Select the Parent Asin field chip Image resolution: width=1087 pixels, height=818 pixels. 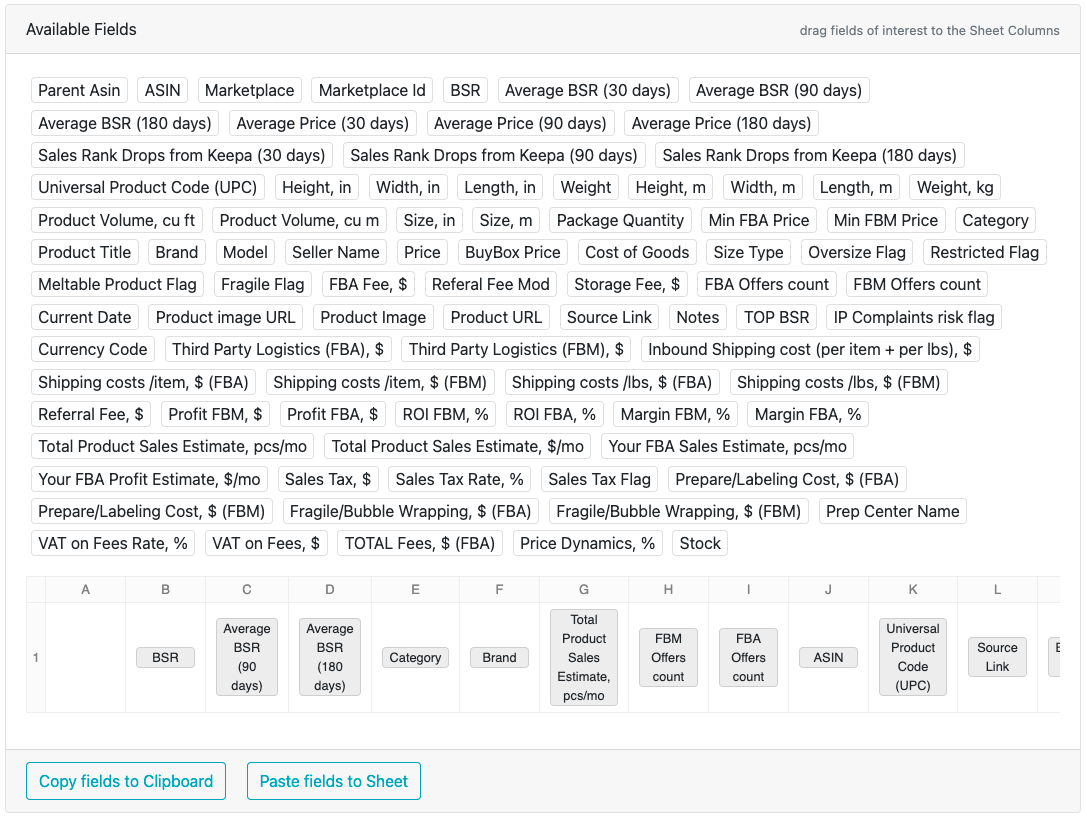point(79,90)
